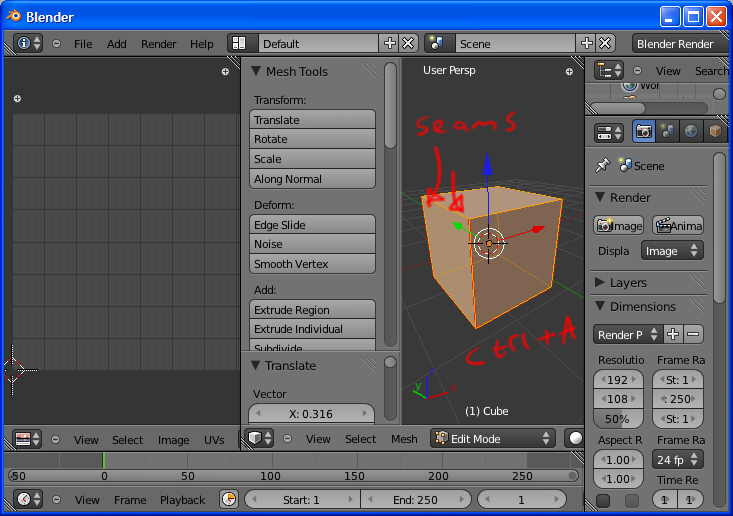Screen dimensions: 733x516
Task: Open the File menu
Action: [x=83, y=44]
